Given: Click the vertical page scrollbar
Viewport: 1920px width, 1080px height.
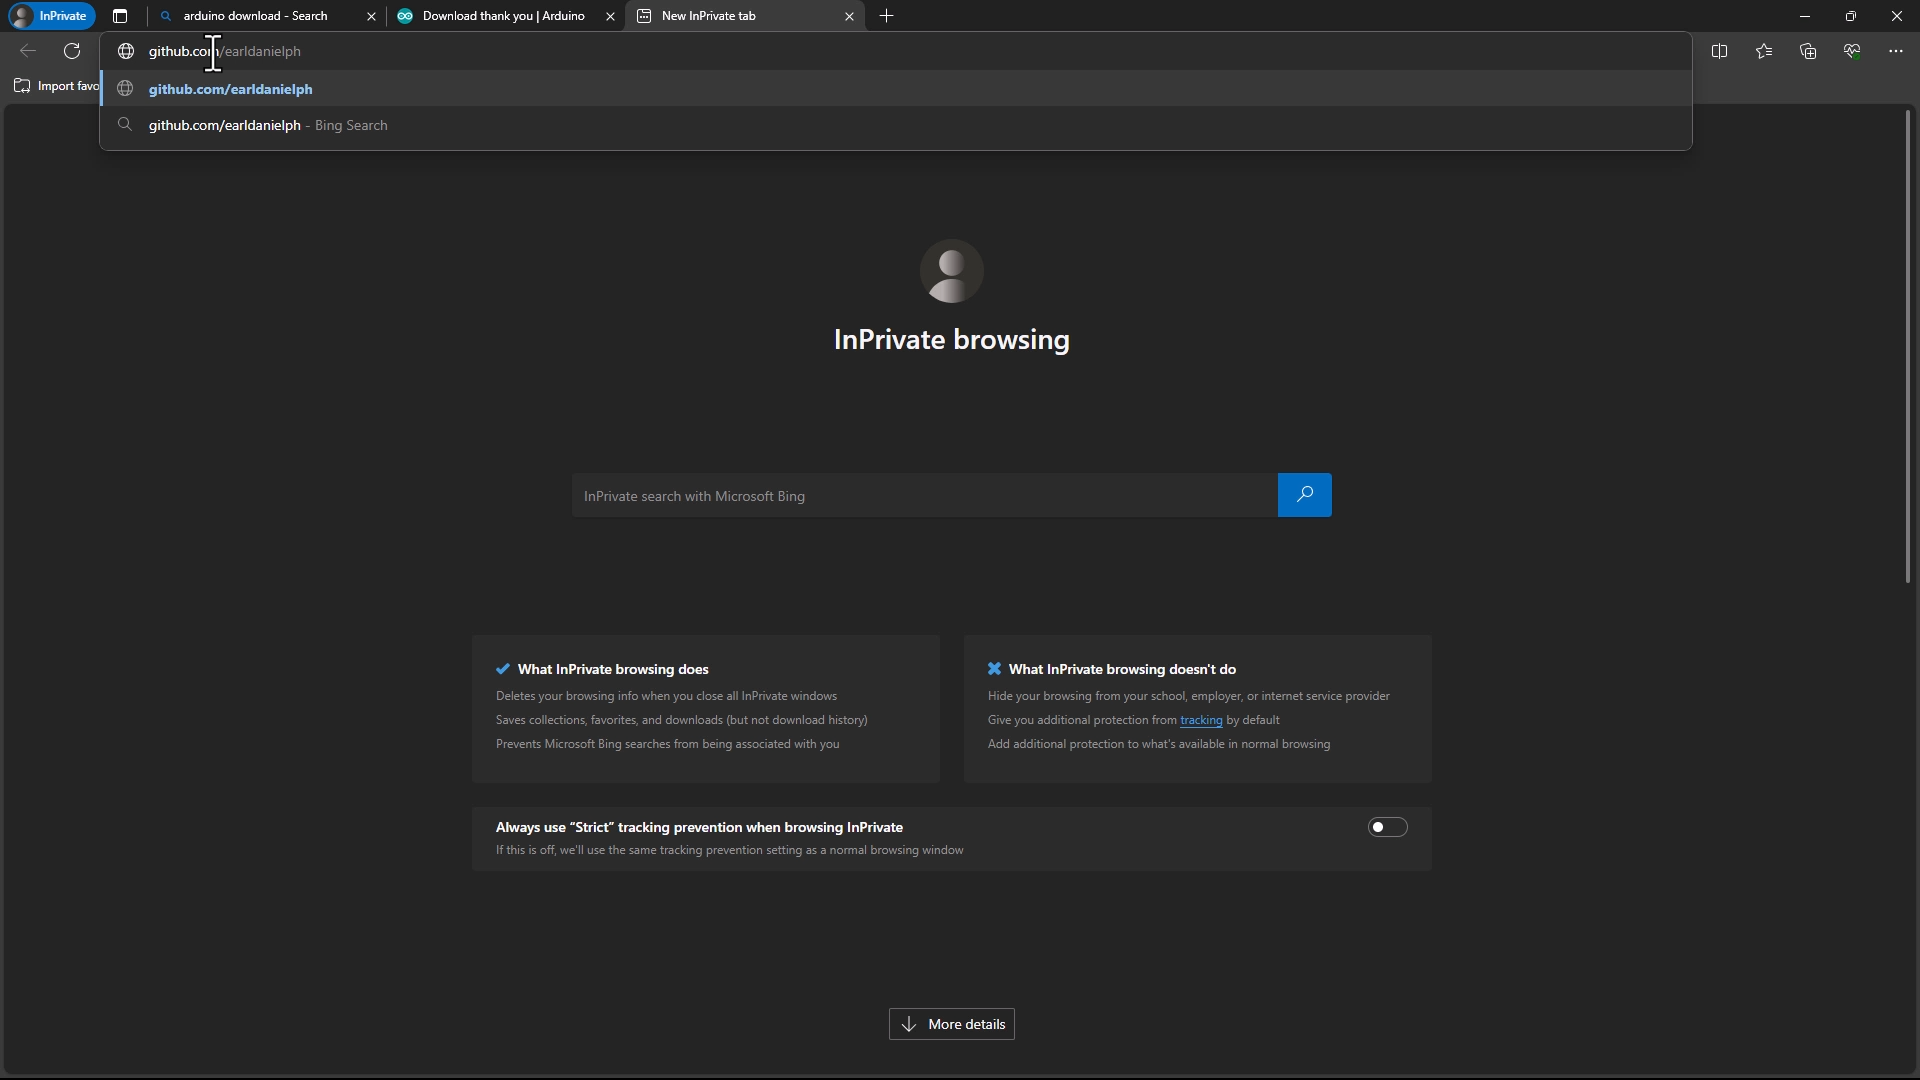Looking at the screenshot, I should [x=1908, y=346].
